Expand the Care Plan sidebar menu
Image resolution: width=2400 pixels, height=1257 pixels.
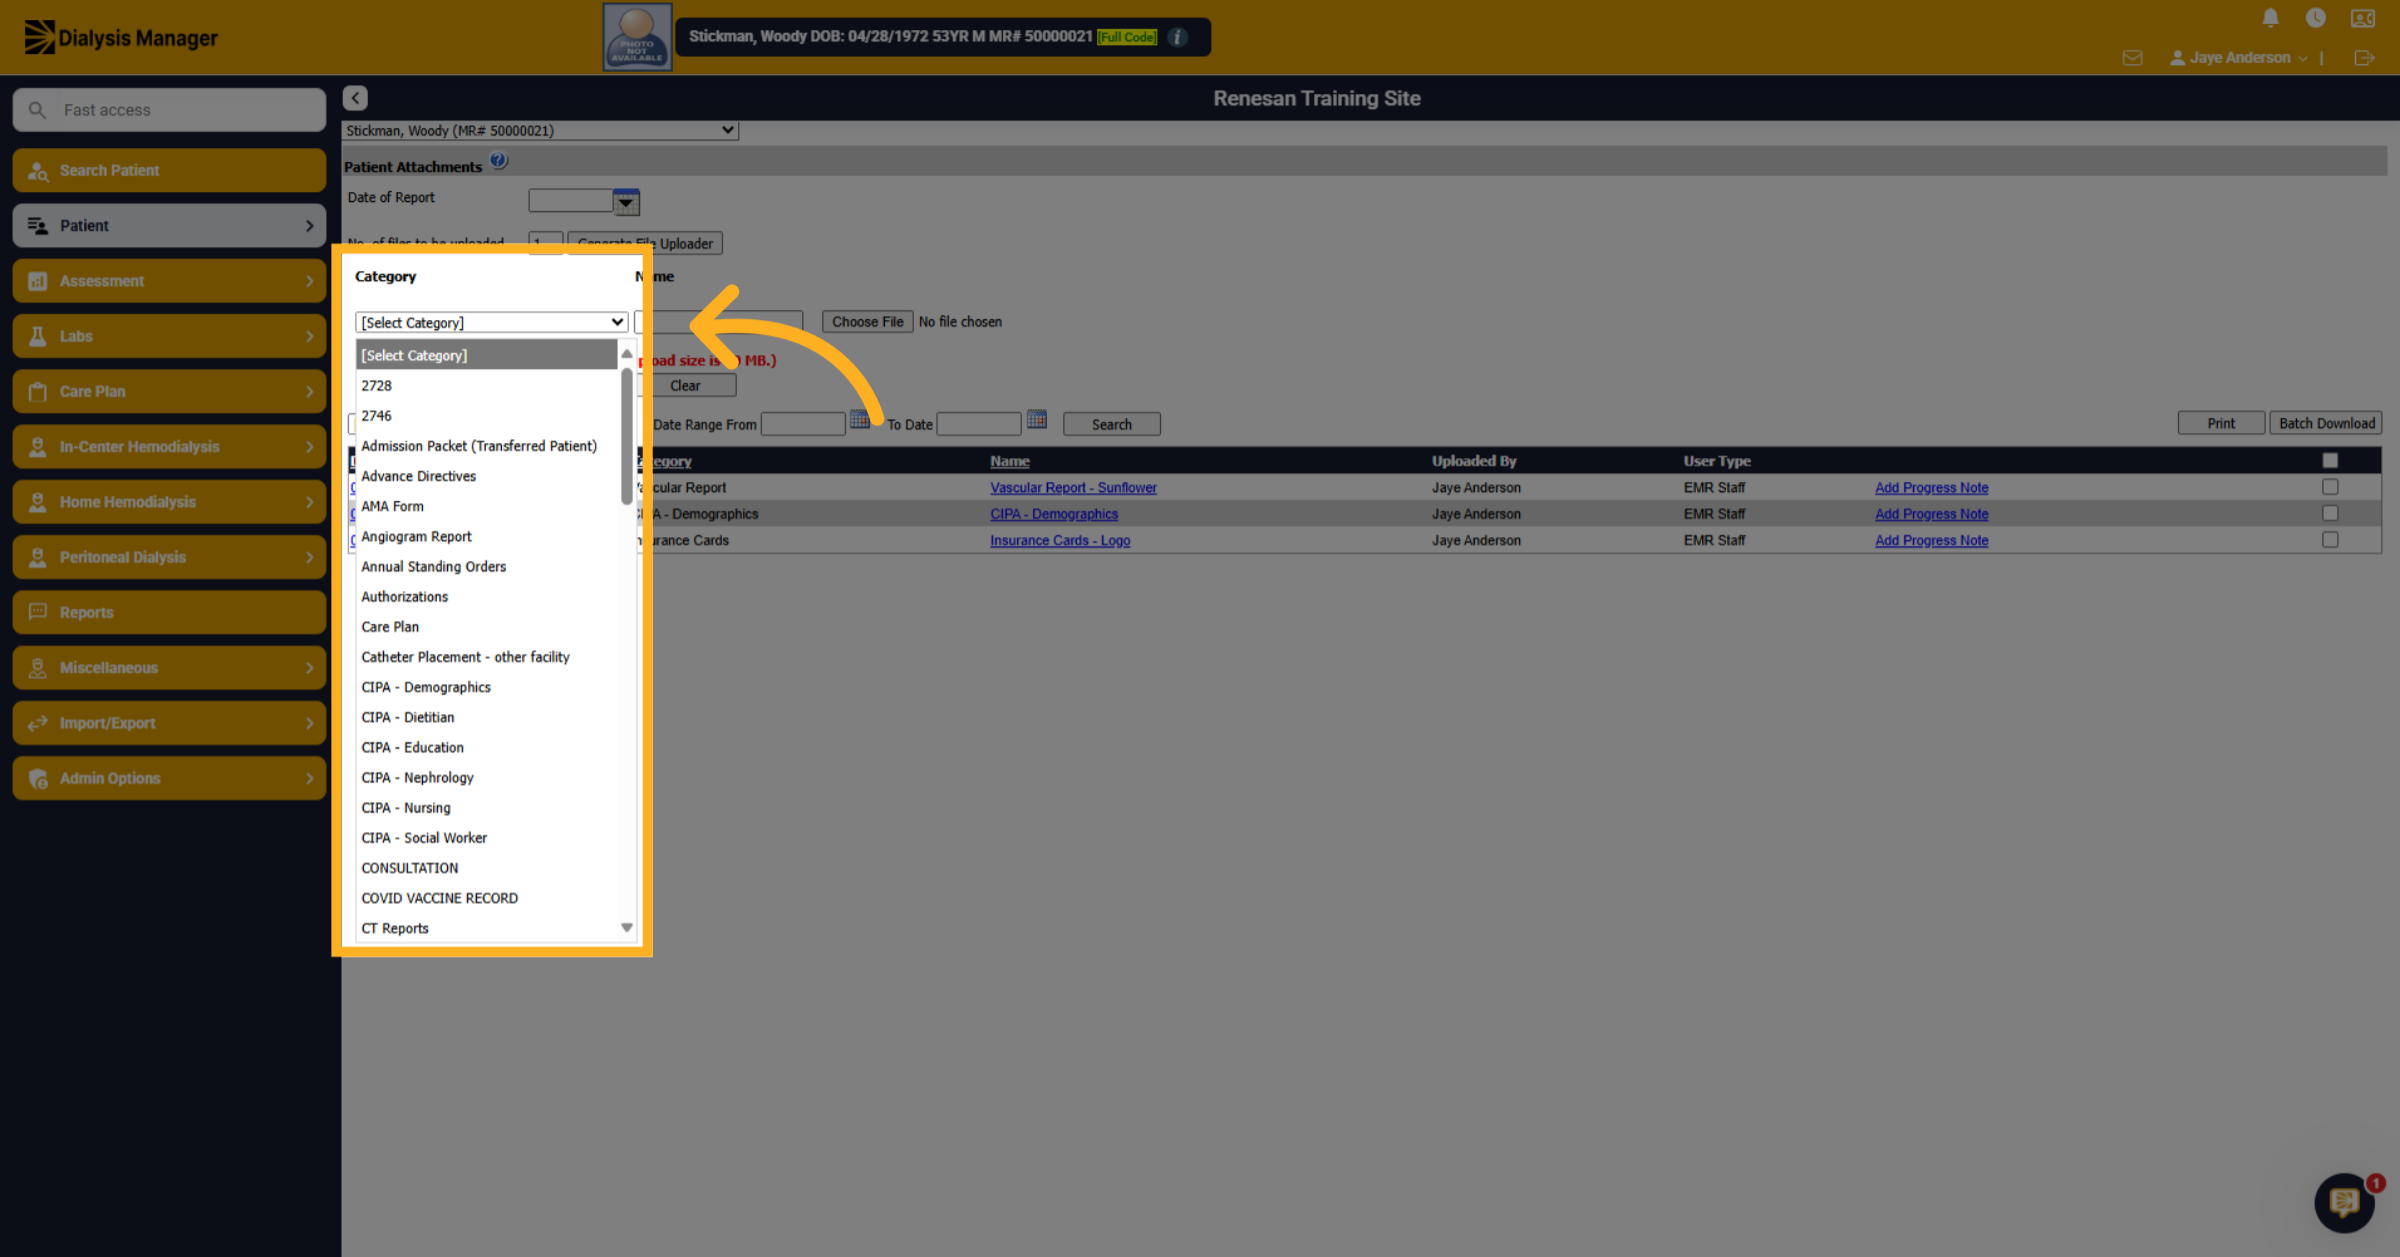click(x=169, y=391)
